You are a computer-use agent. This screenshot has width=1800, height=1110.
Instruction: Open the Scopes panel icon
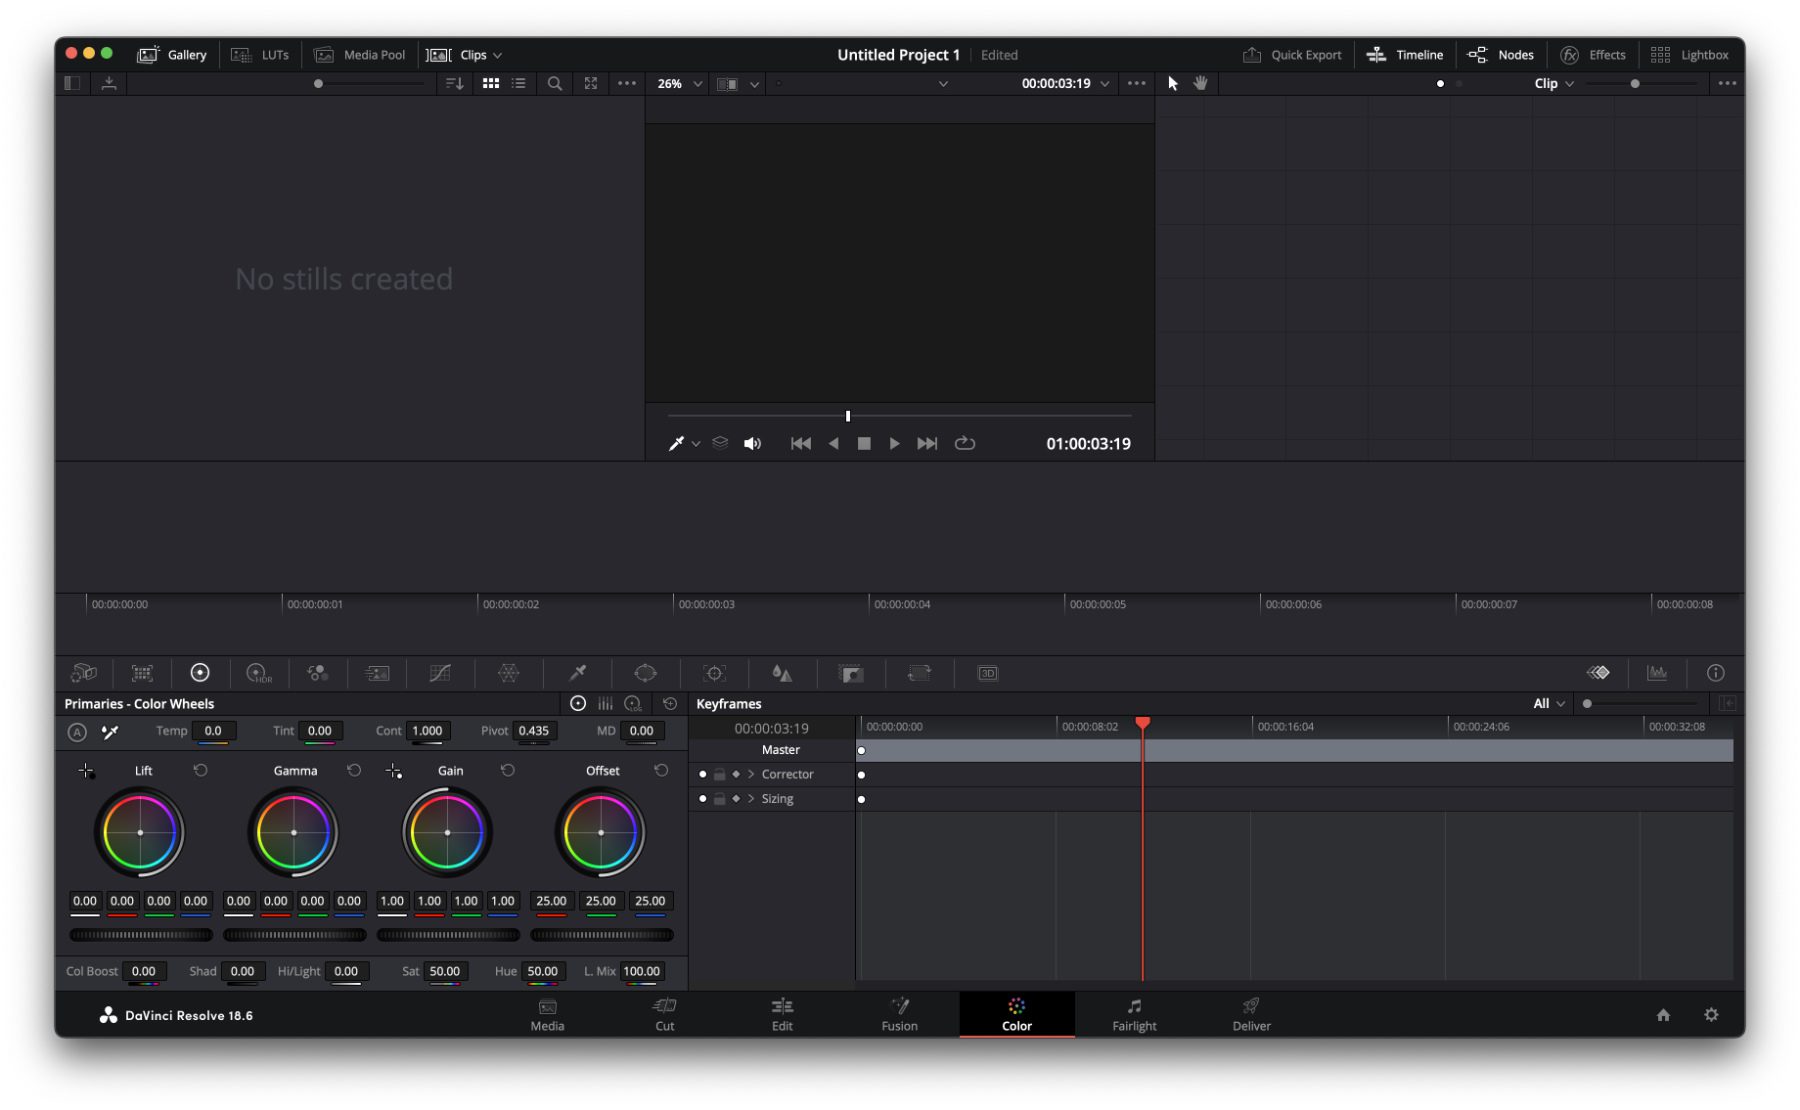click(x=1657, y=673)
